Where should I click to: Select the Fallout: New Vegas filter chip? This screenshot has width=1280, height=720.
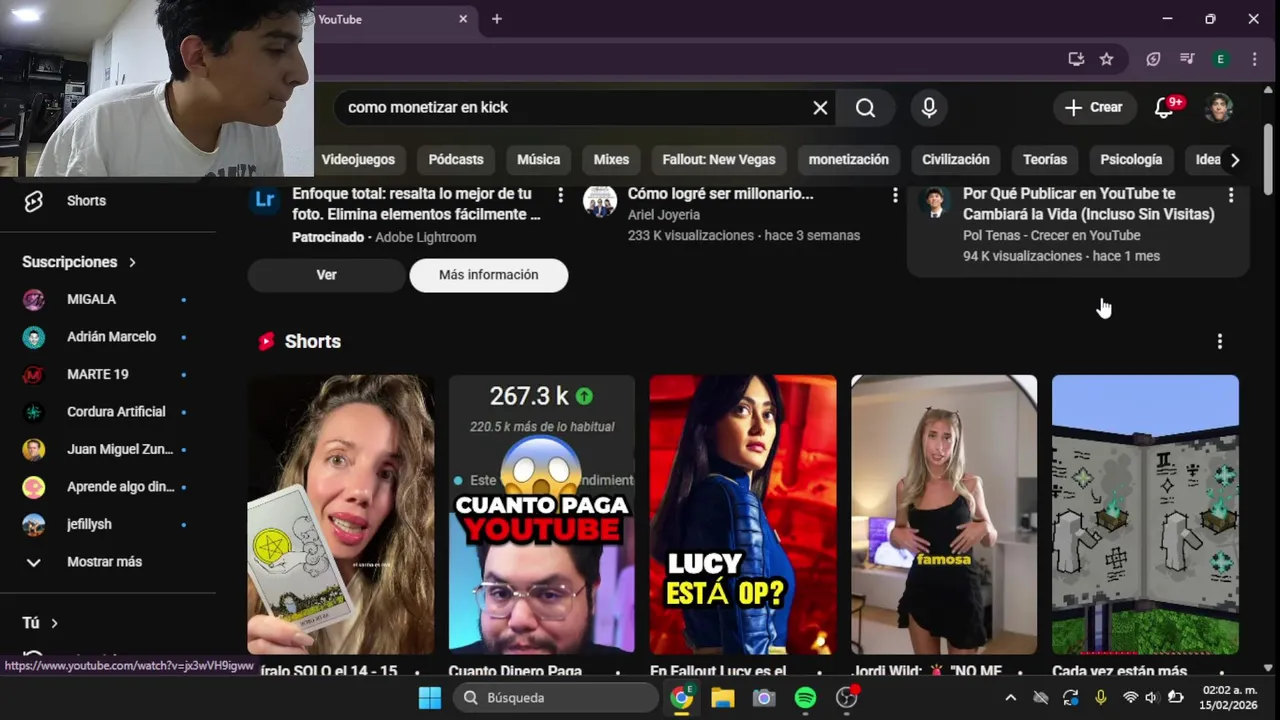pyautogui.click(x=719, y=160)
